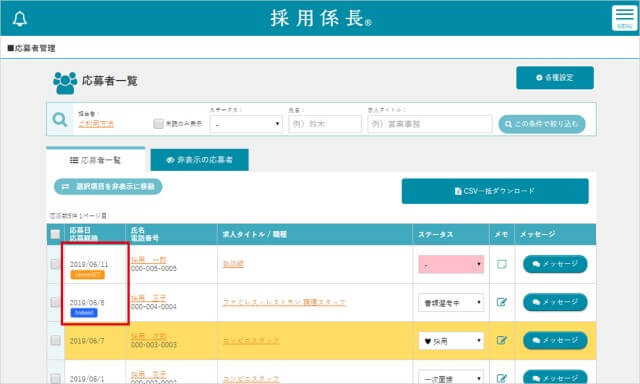Toggle the 未読のみ表示 checkbox
The height and width of the screenshot is (384, 640).
click(x=158, y=124)
